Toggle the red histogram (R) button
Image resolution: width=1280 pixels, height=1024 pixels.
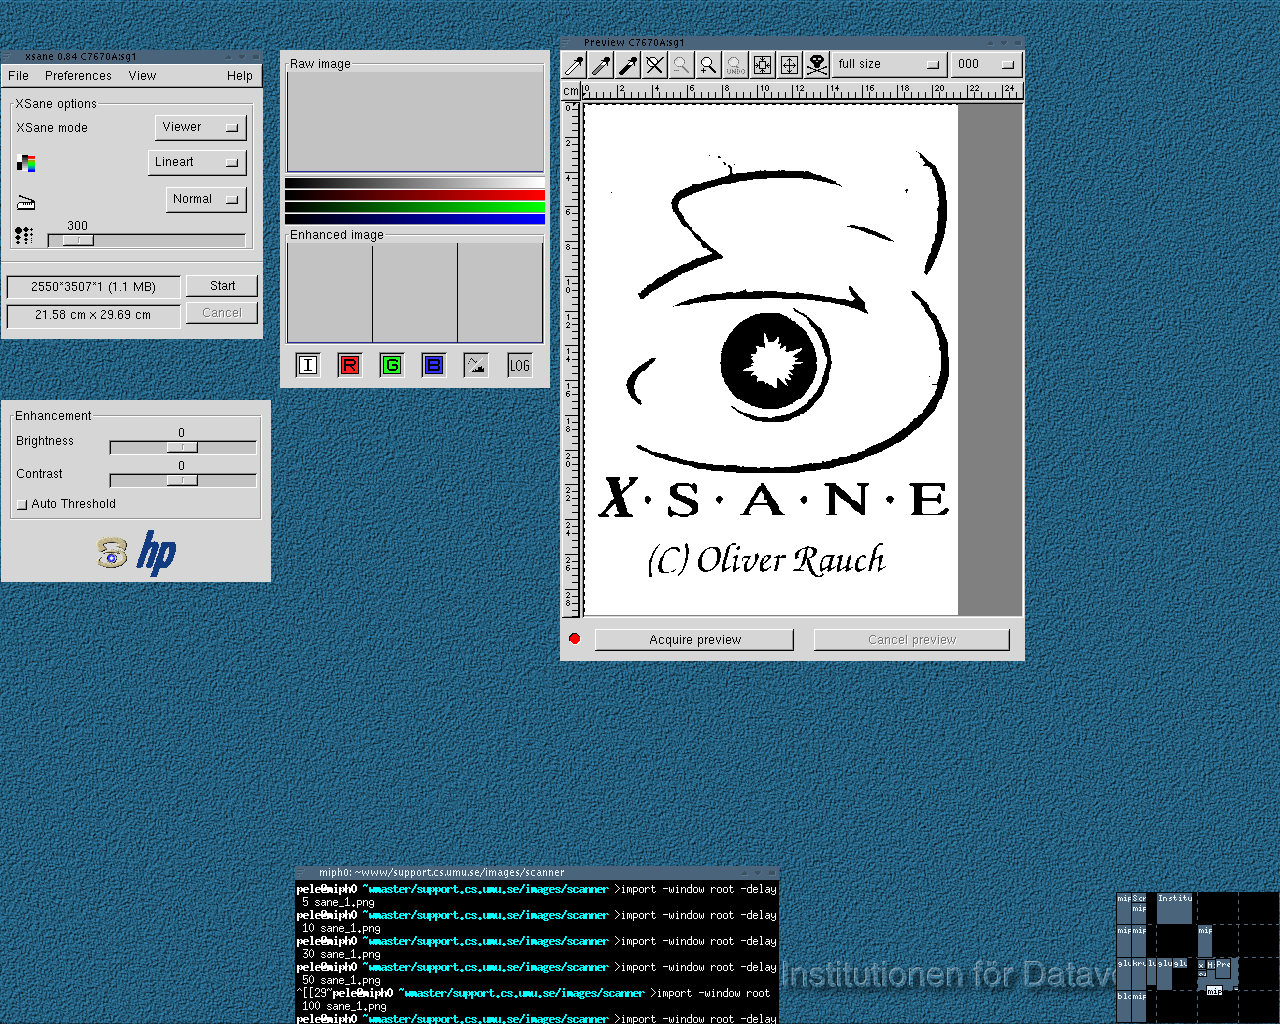point(350,365)
